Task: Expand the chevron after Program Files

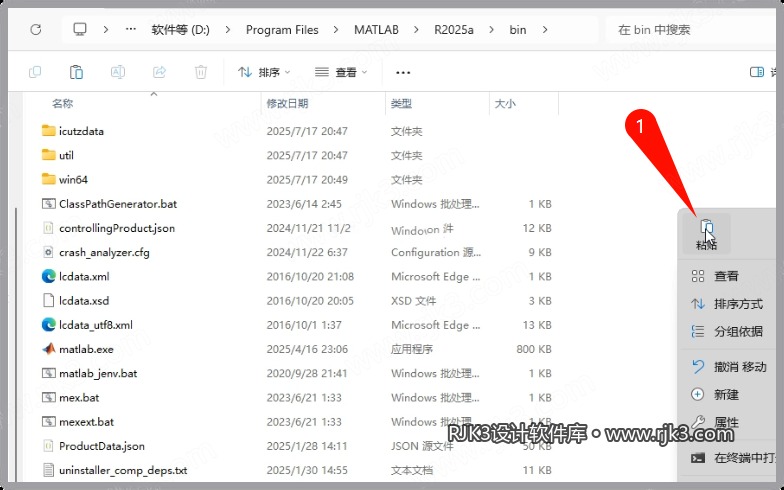Action: [x=336, y=30]
